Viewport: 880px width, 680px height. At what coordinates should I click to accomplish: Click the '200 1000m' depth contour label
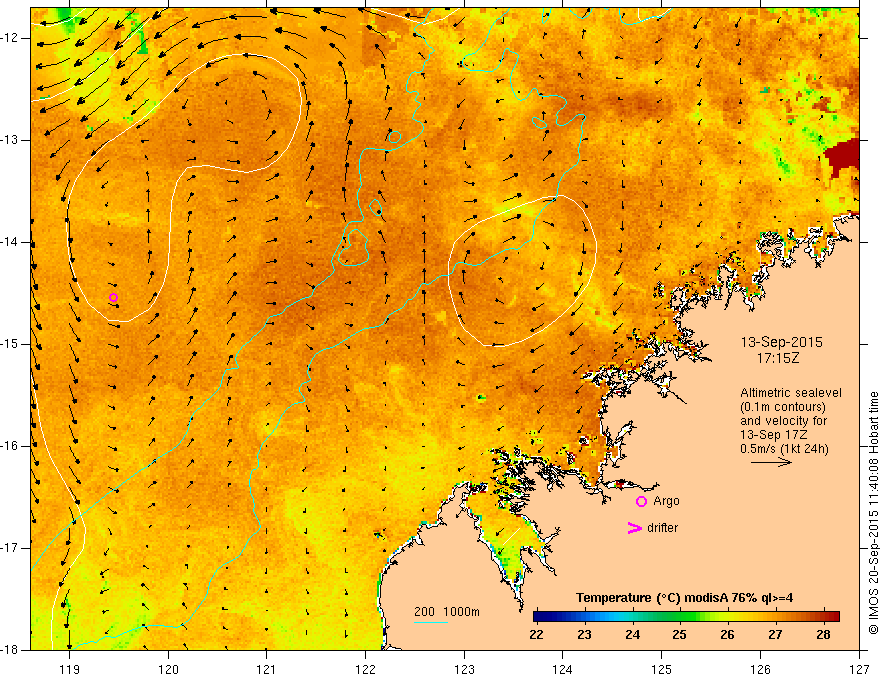(447, 612)
